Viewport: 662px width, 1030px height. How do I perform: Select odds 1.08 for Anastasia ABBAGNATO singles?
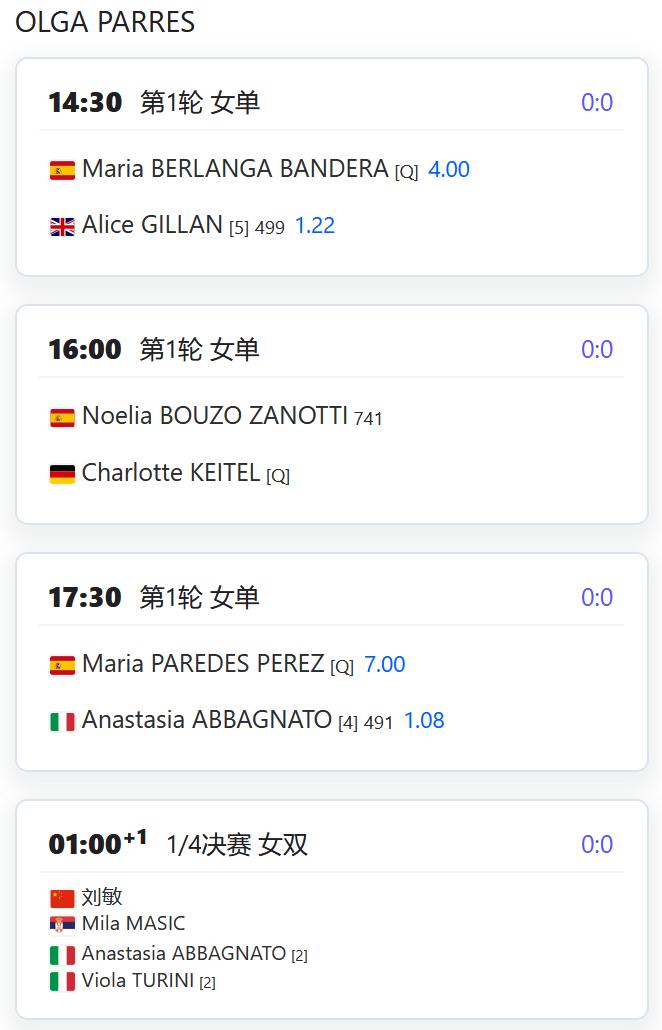point(424,721)
